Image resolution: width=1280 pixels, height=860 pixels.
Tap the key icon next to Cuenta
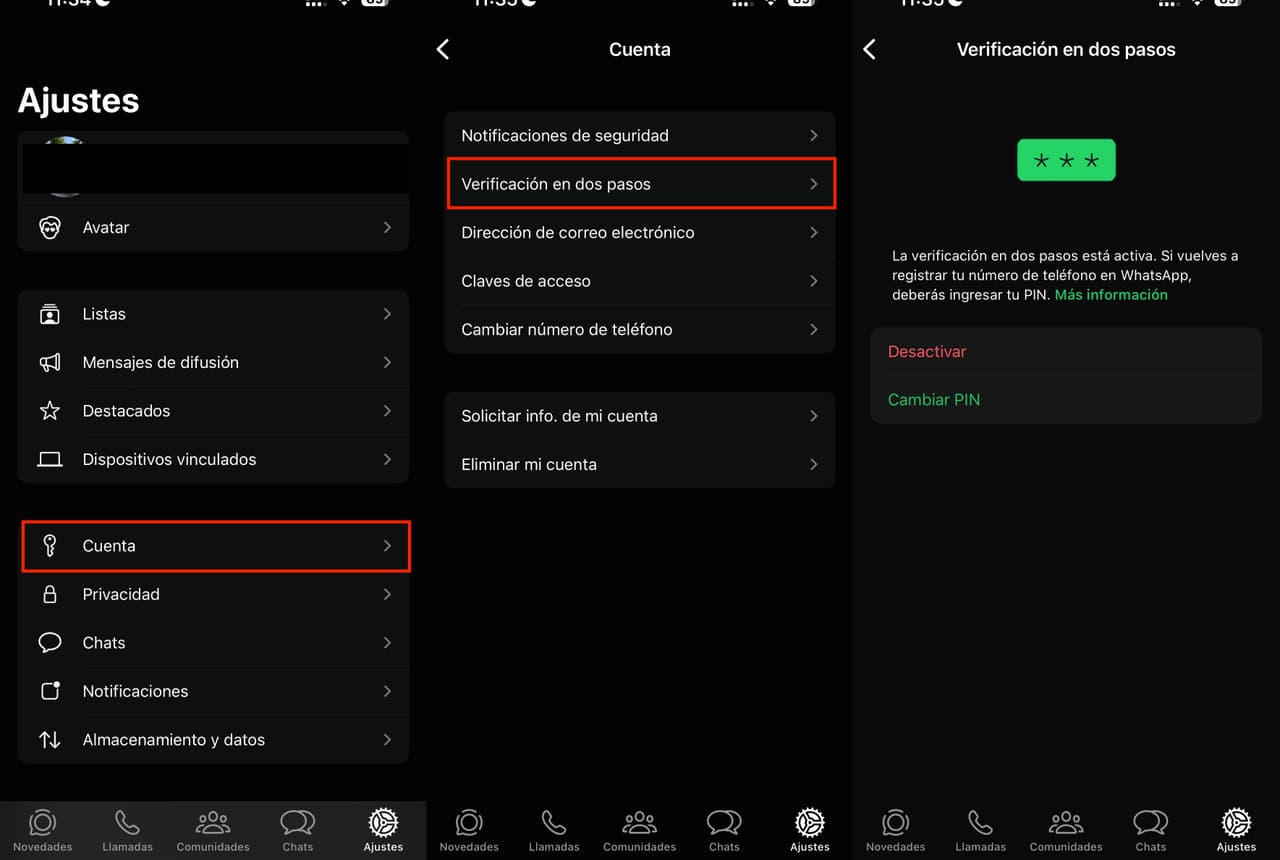(x=50, y=546)
